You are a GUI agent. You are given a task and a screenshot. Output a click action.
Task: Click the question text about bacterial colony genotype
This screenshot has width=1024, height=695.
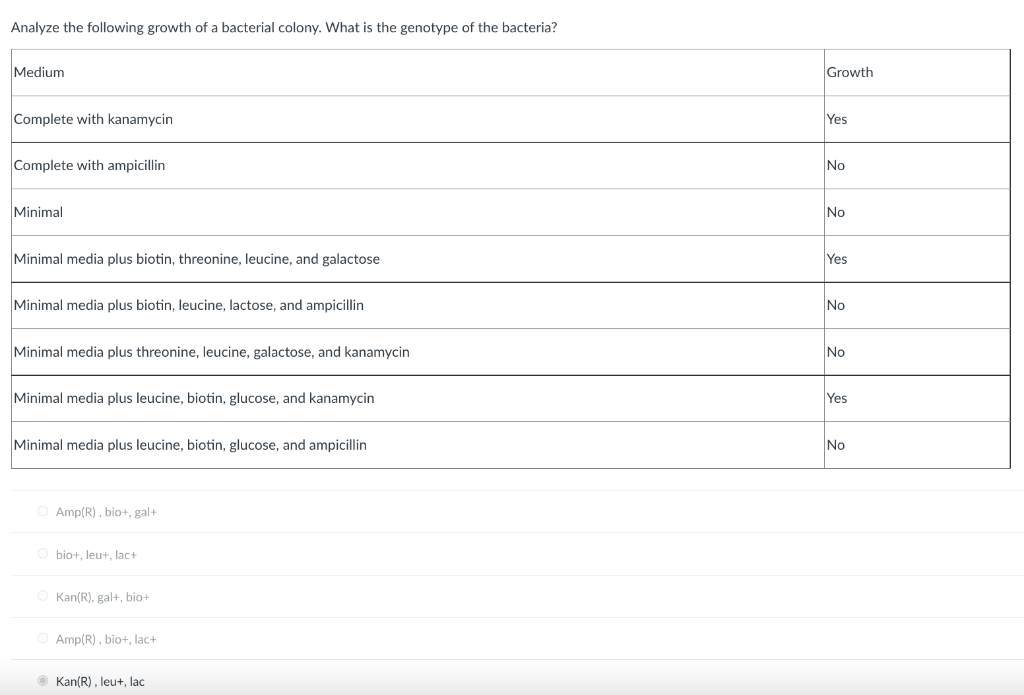pyautogui.click(x=284, y=27)
